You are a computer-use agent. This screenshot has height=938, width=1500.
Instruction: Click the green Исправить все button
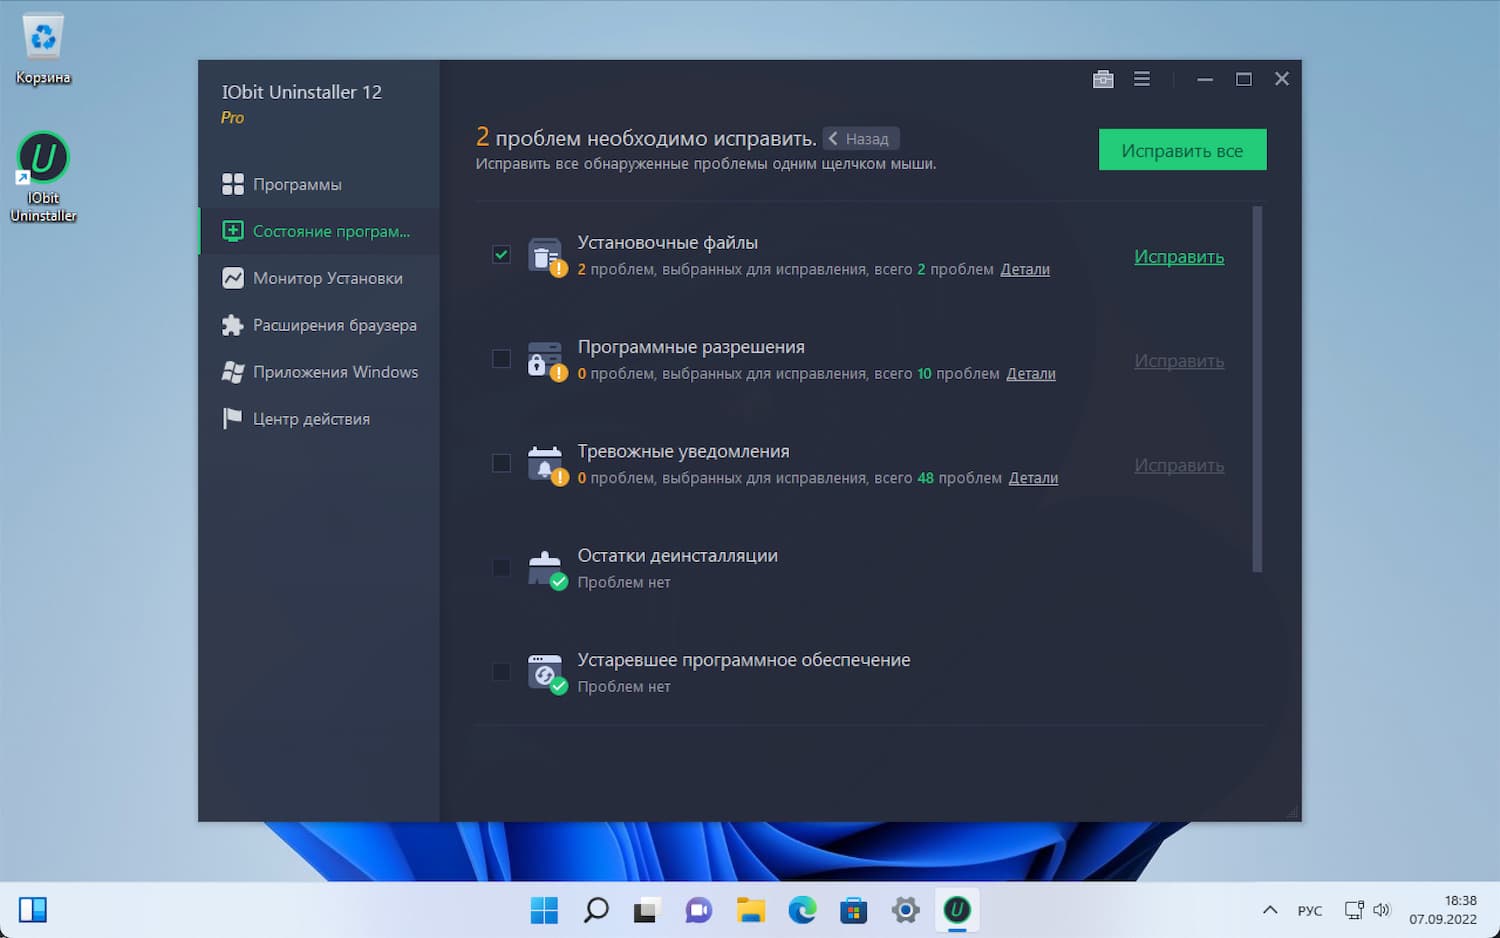pos(1182,150)
